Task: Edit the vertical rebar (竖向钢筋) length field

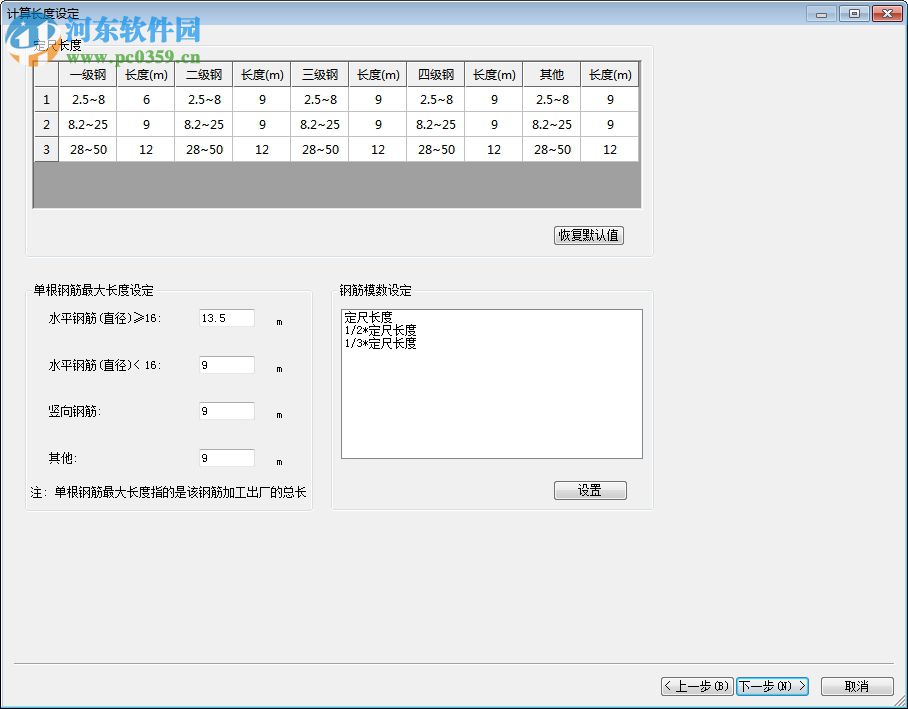Action: coord(225,411)
